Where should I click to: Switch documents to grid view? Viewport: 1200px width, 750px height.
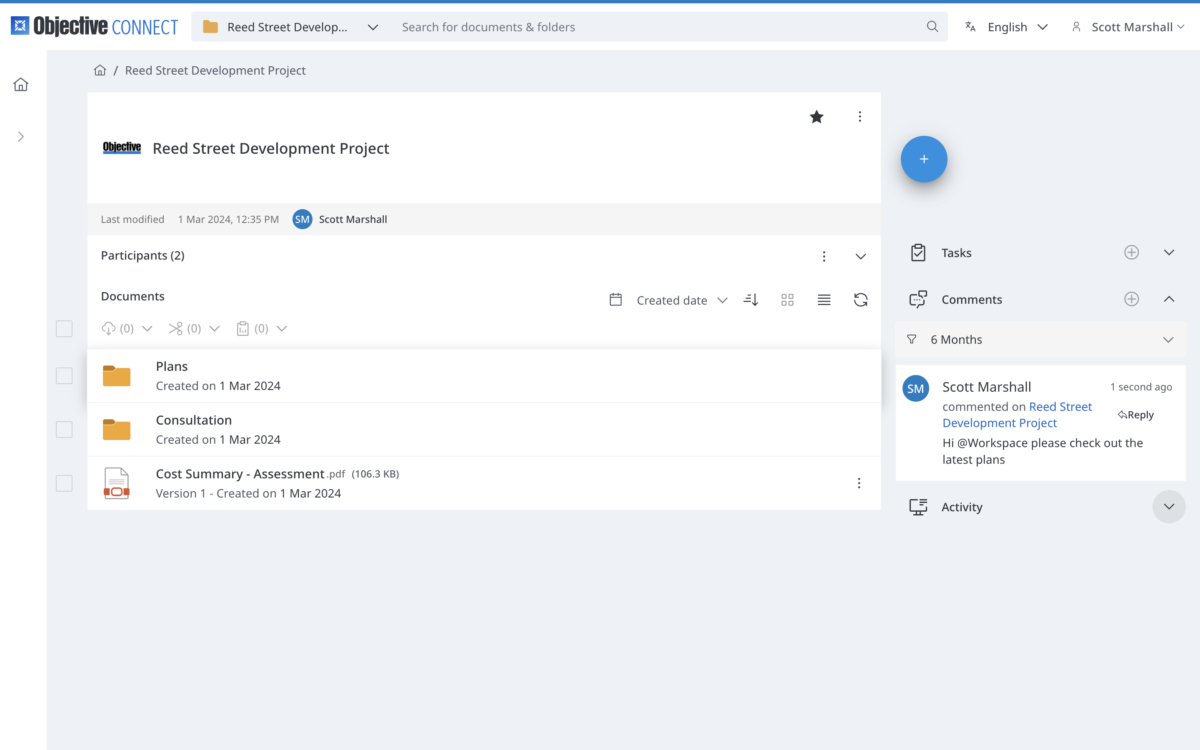787,300
